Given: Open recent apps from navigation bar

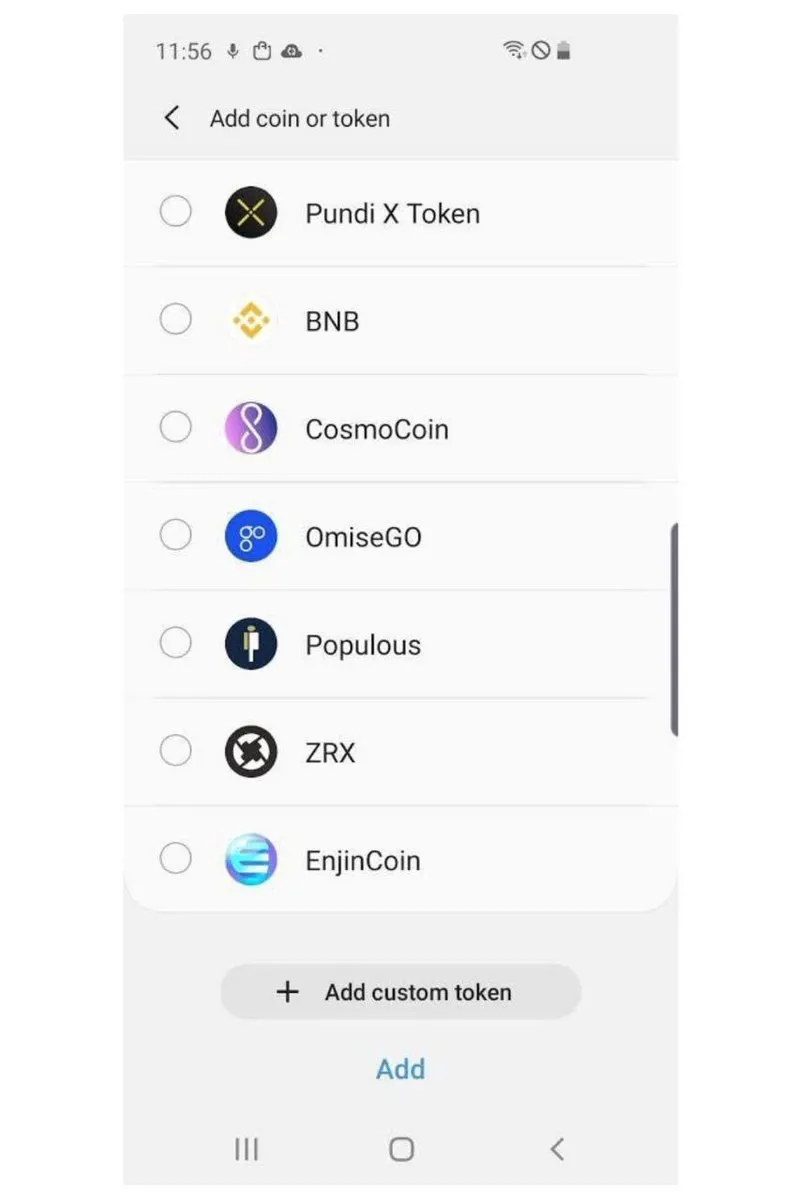Looking at the screenshot, I should click(246, 1149).
